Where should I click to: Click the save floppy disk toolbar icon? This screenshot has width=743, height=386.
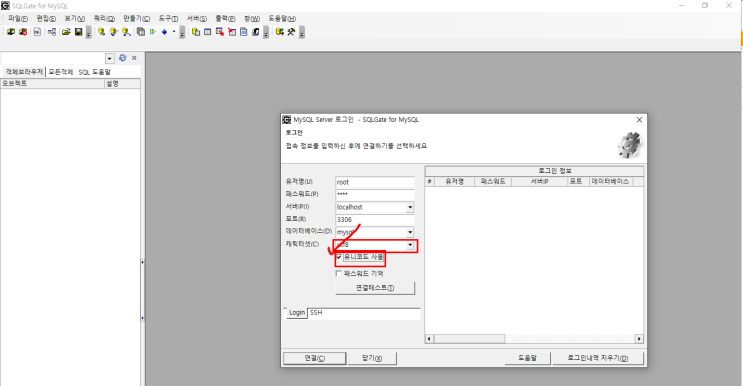[x=79, y=32]
